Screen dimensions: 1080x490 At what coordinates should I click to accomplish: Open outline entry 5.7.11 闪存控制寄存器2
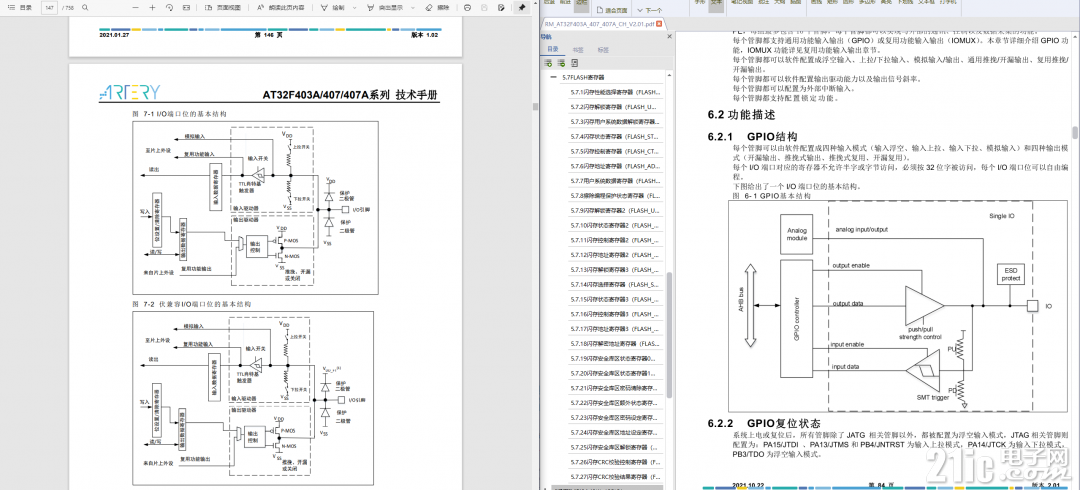coord(616,240)
